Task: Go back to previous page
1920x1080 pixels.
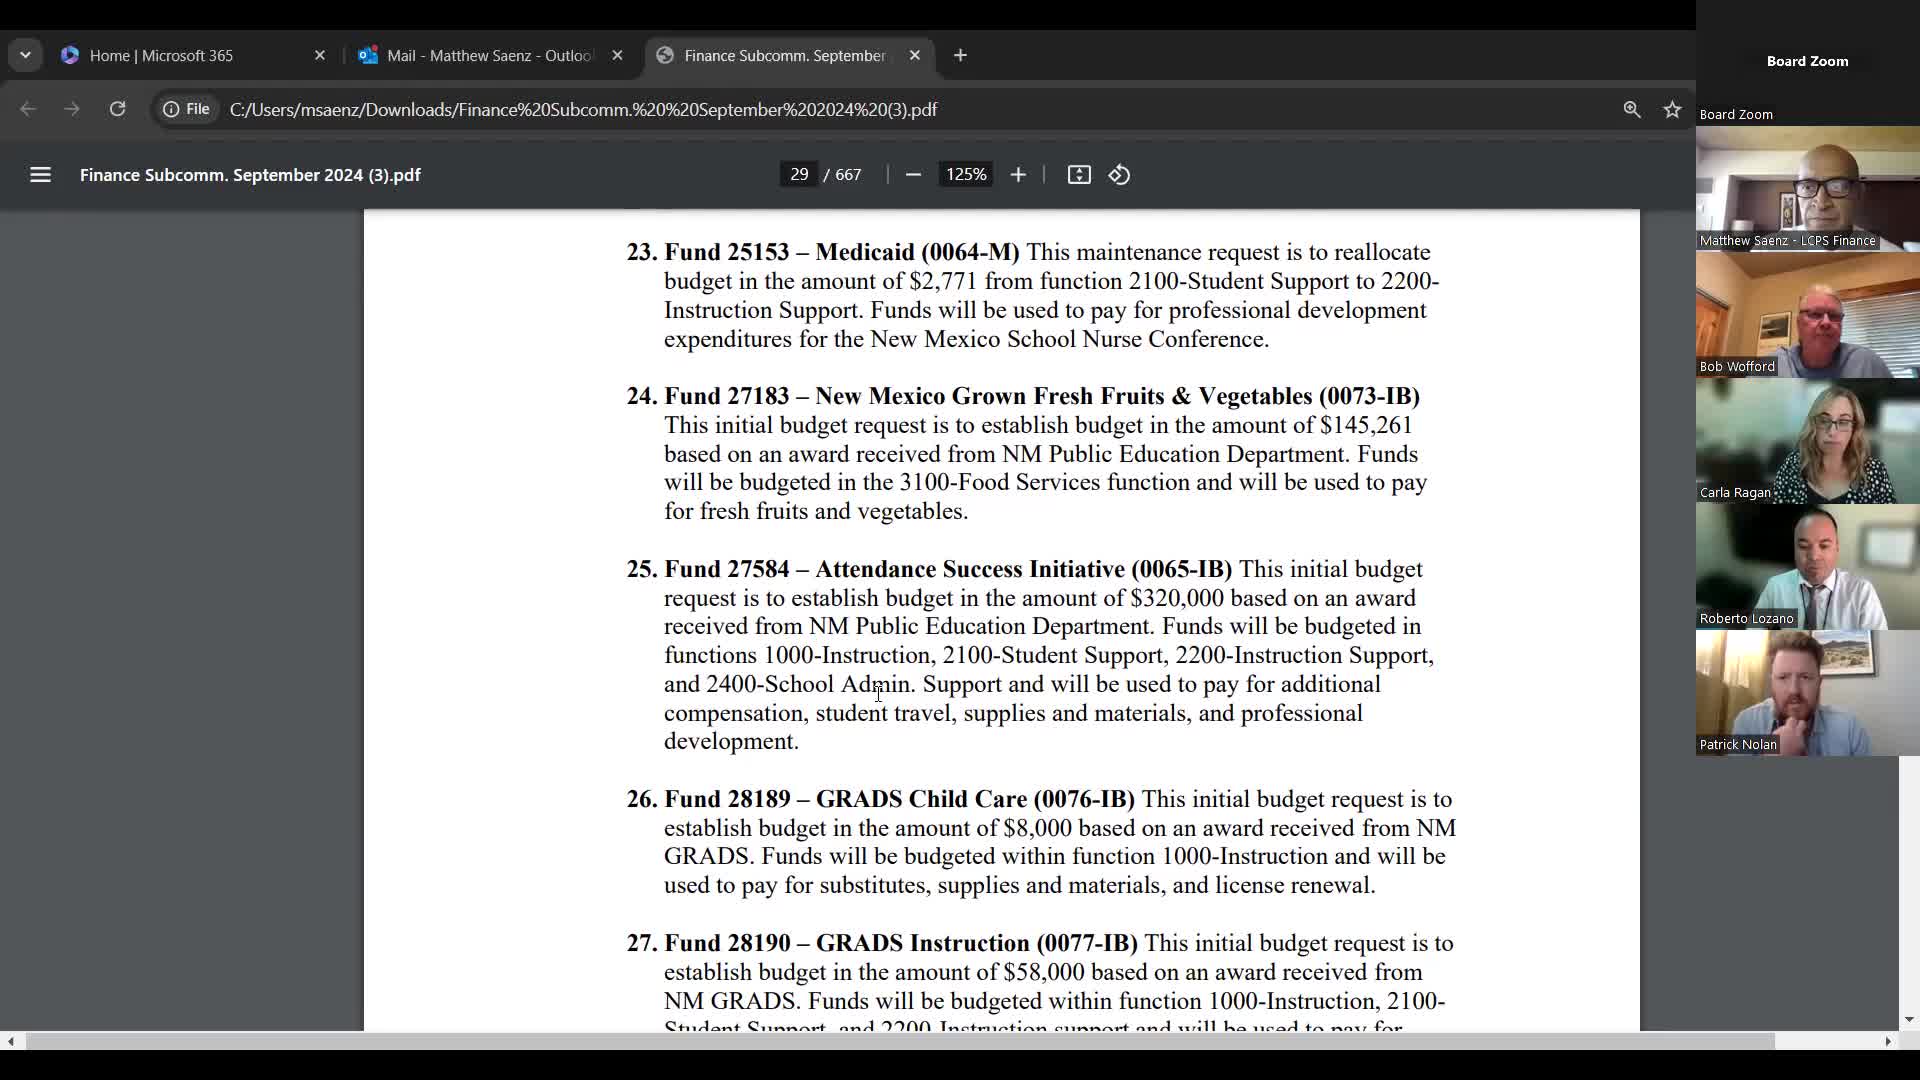Action: coord(28,109)
